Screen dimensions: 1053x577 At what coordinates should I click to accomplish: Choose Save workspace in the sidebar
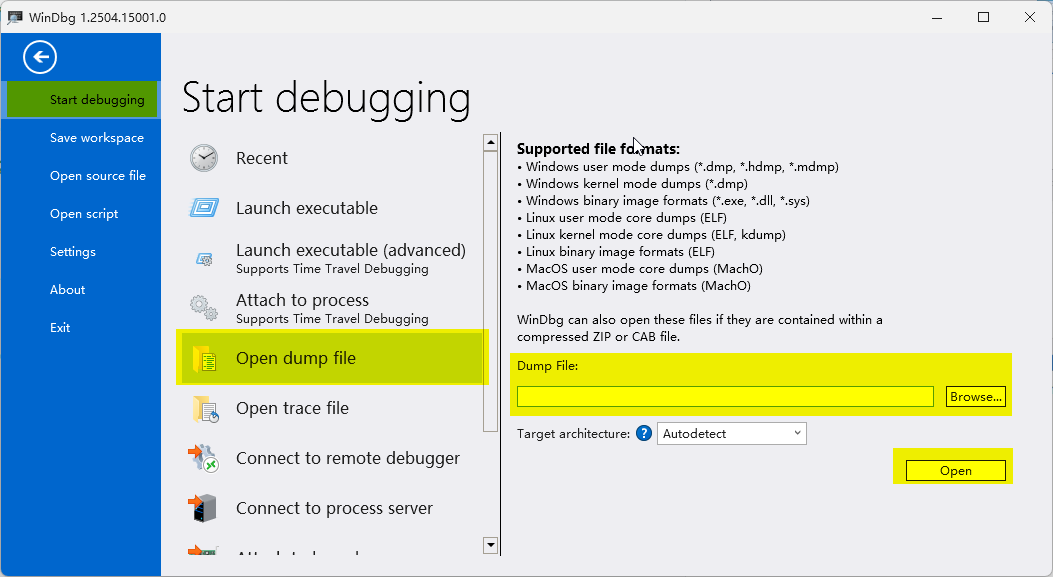pos(97,138)
